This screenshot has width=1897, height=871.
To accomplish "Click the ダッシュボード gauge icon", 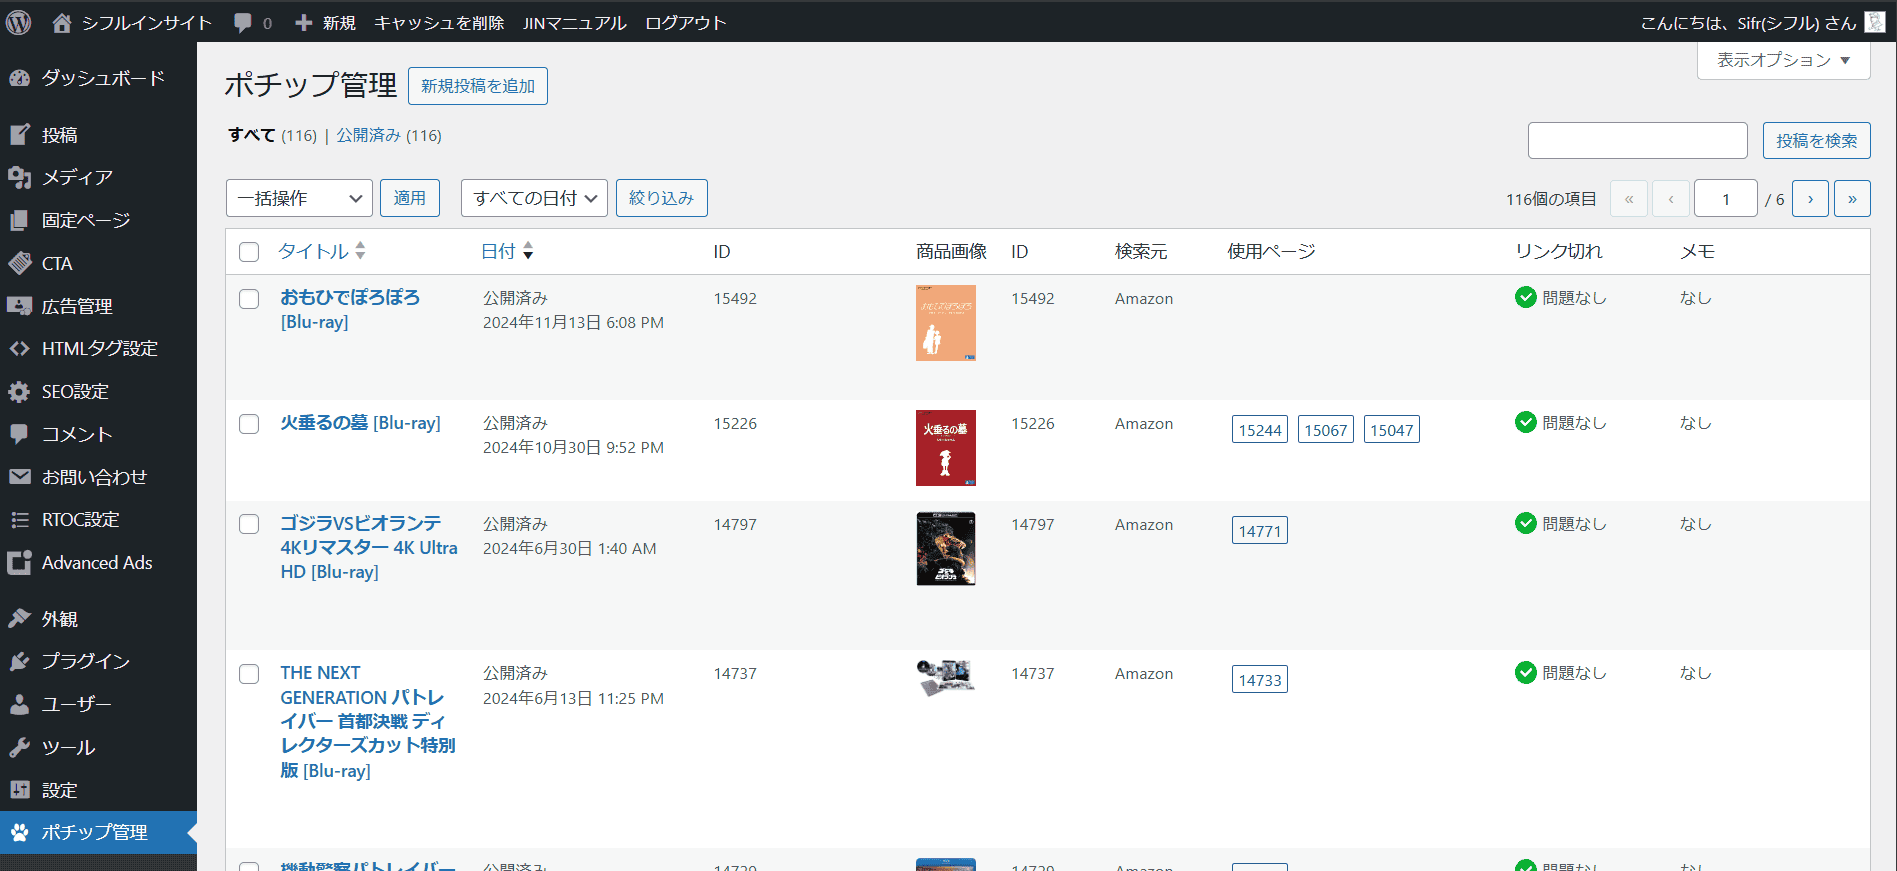I will pos(19,78).
